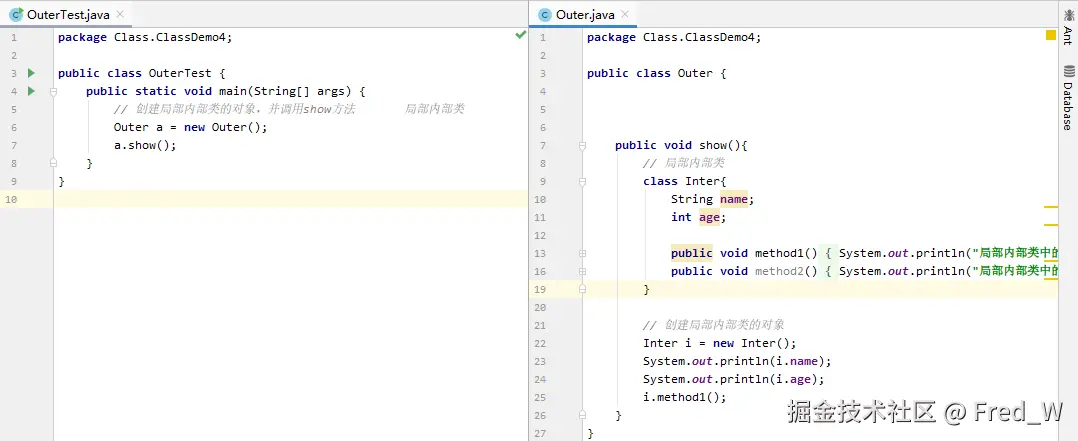Click 'public void show(){' in Outer.java
Screen dimensions: 1078x441
[681, 145]
